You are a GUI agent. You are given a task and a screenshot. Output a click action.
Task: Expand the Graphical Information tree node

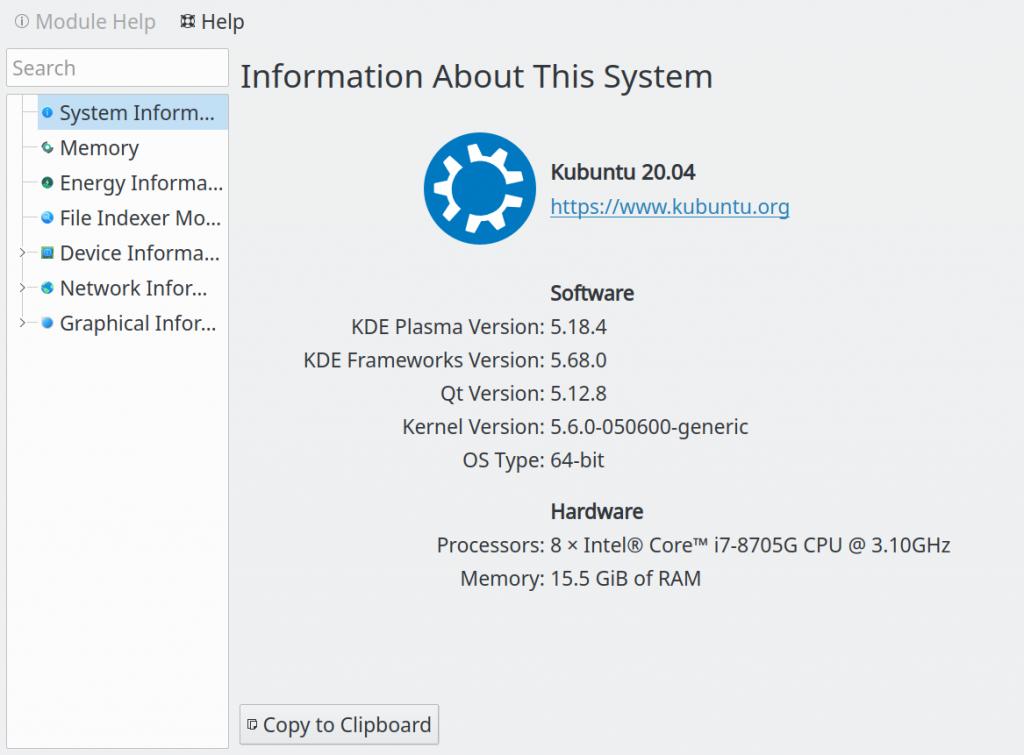[22, 323]
